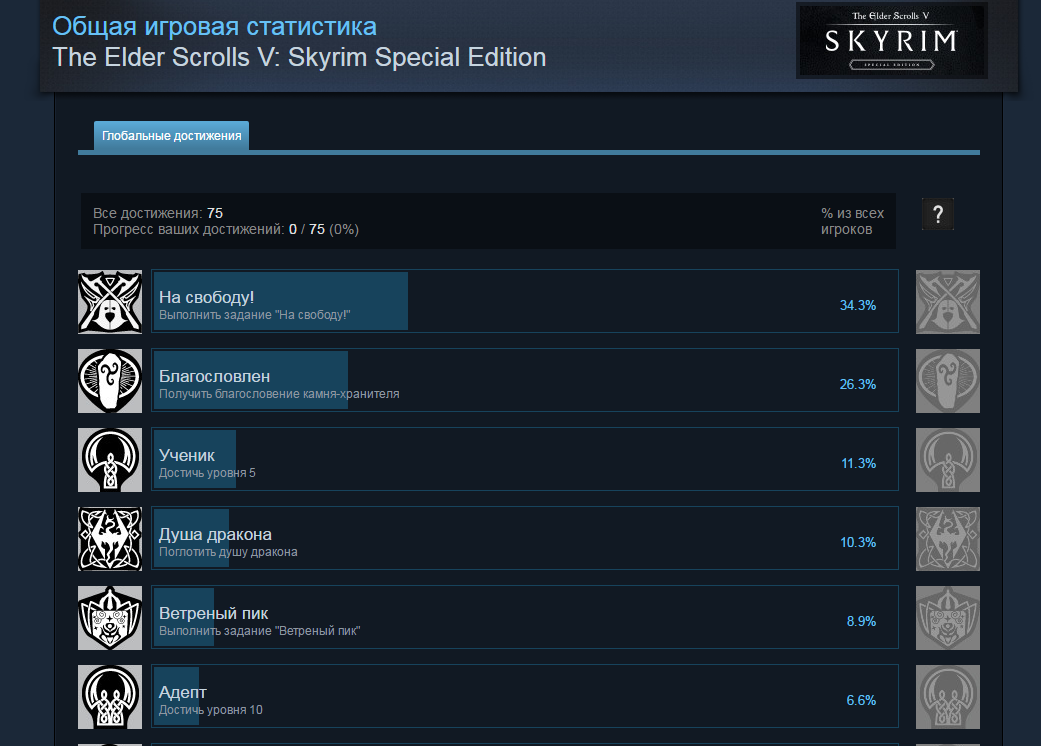Click the grey locked "На свободу!" icon on right

pos(947,301)
